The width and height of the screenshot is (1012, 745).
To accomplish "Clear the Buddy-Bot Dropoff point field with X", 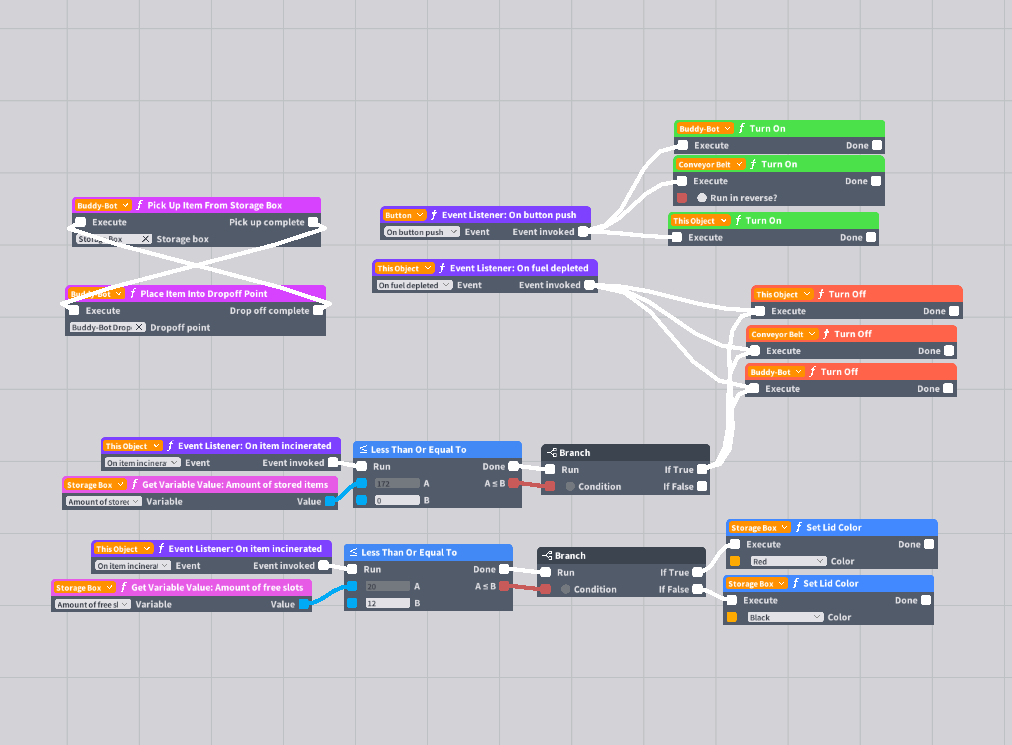I will [139, 327].
